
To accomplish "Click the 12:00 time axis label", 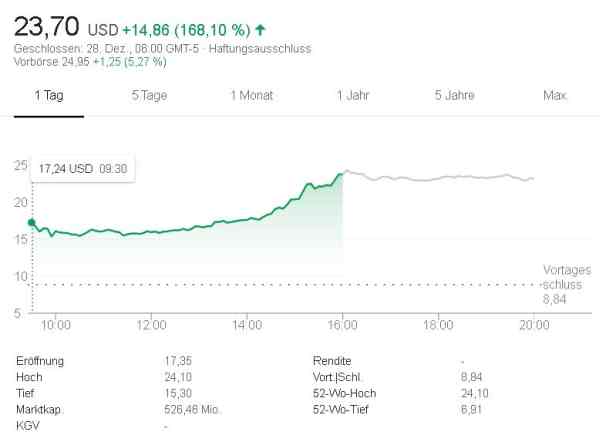I will pos(151,325).
